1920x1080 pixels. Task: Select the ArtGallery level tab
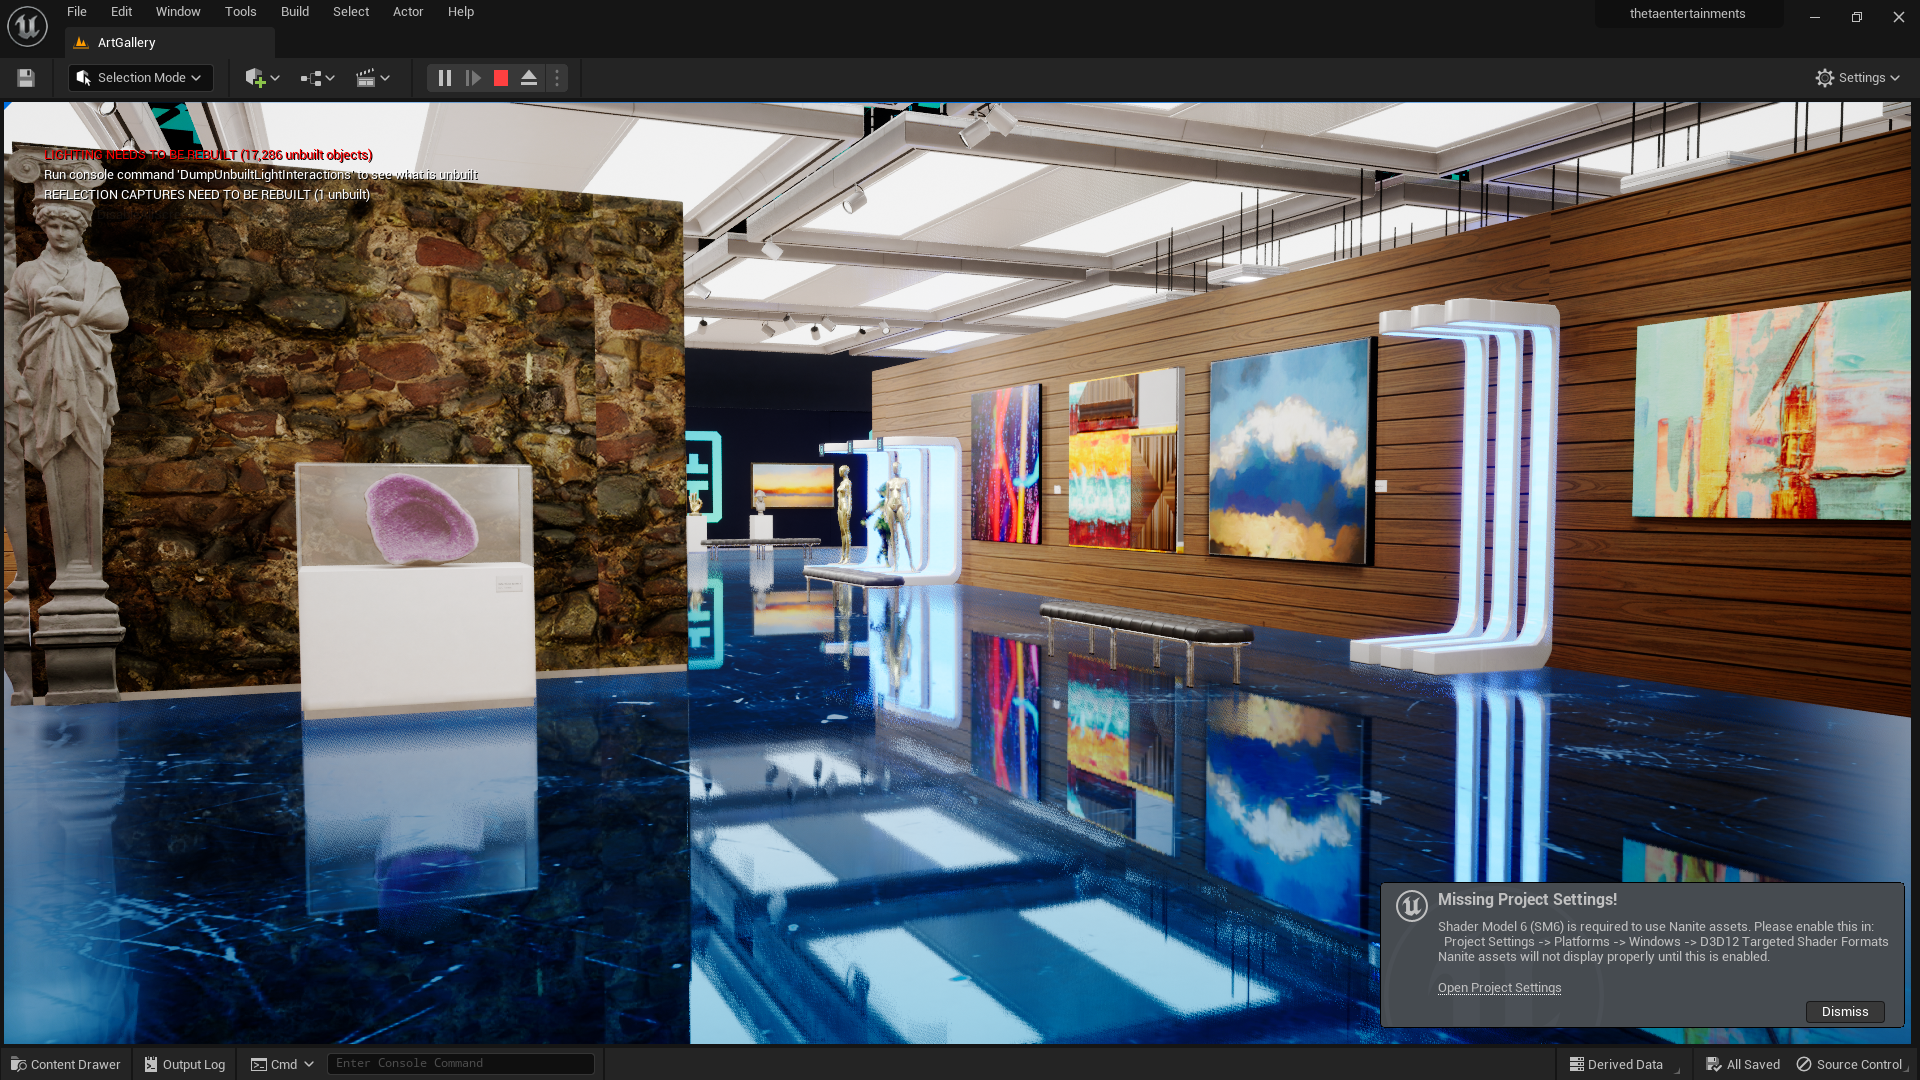127,43
